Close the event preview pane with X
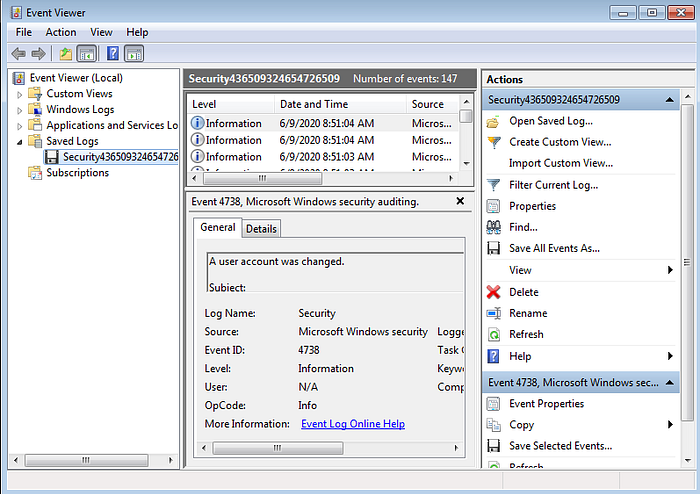 [460, 201]
